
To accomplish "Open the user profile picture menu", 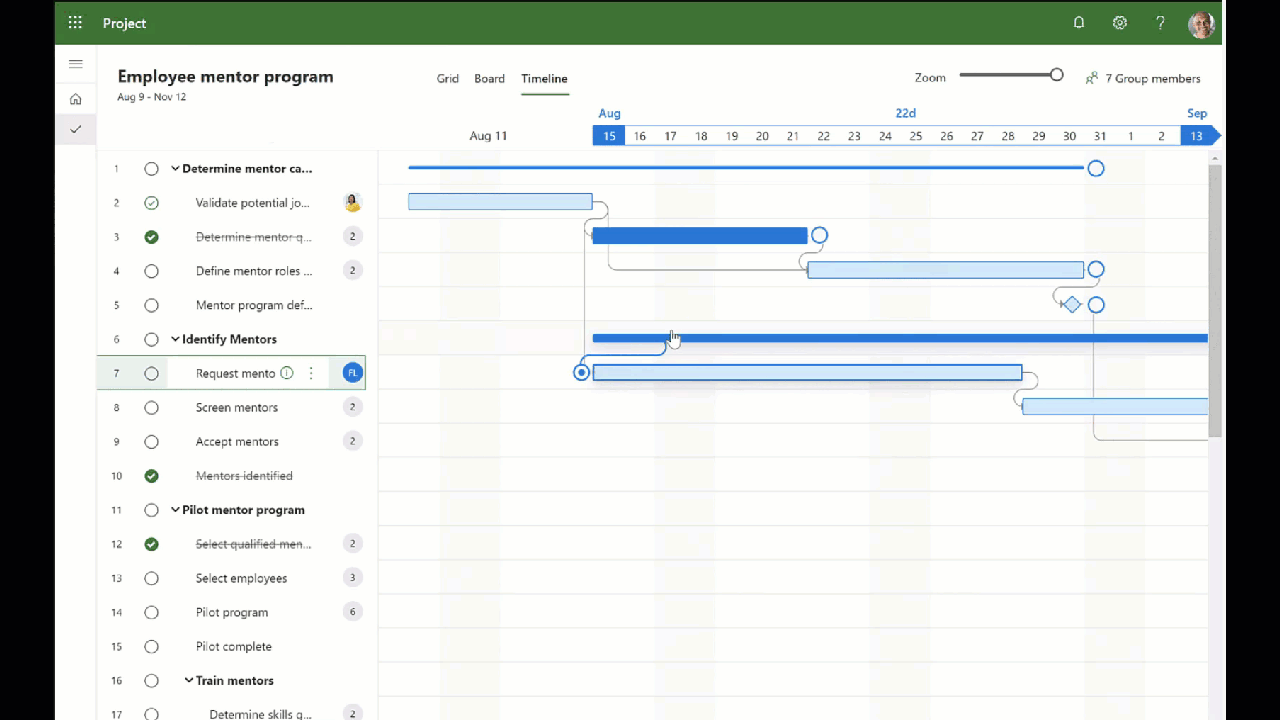I will coord(1201,24).
